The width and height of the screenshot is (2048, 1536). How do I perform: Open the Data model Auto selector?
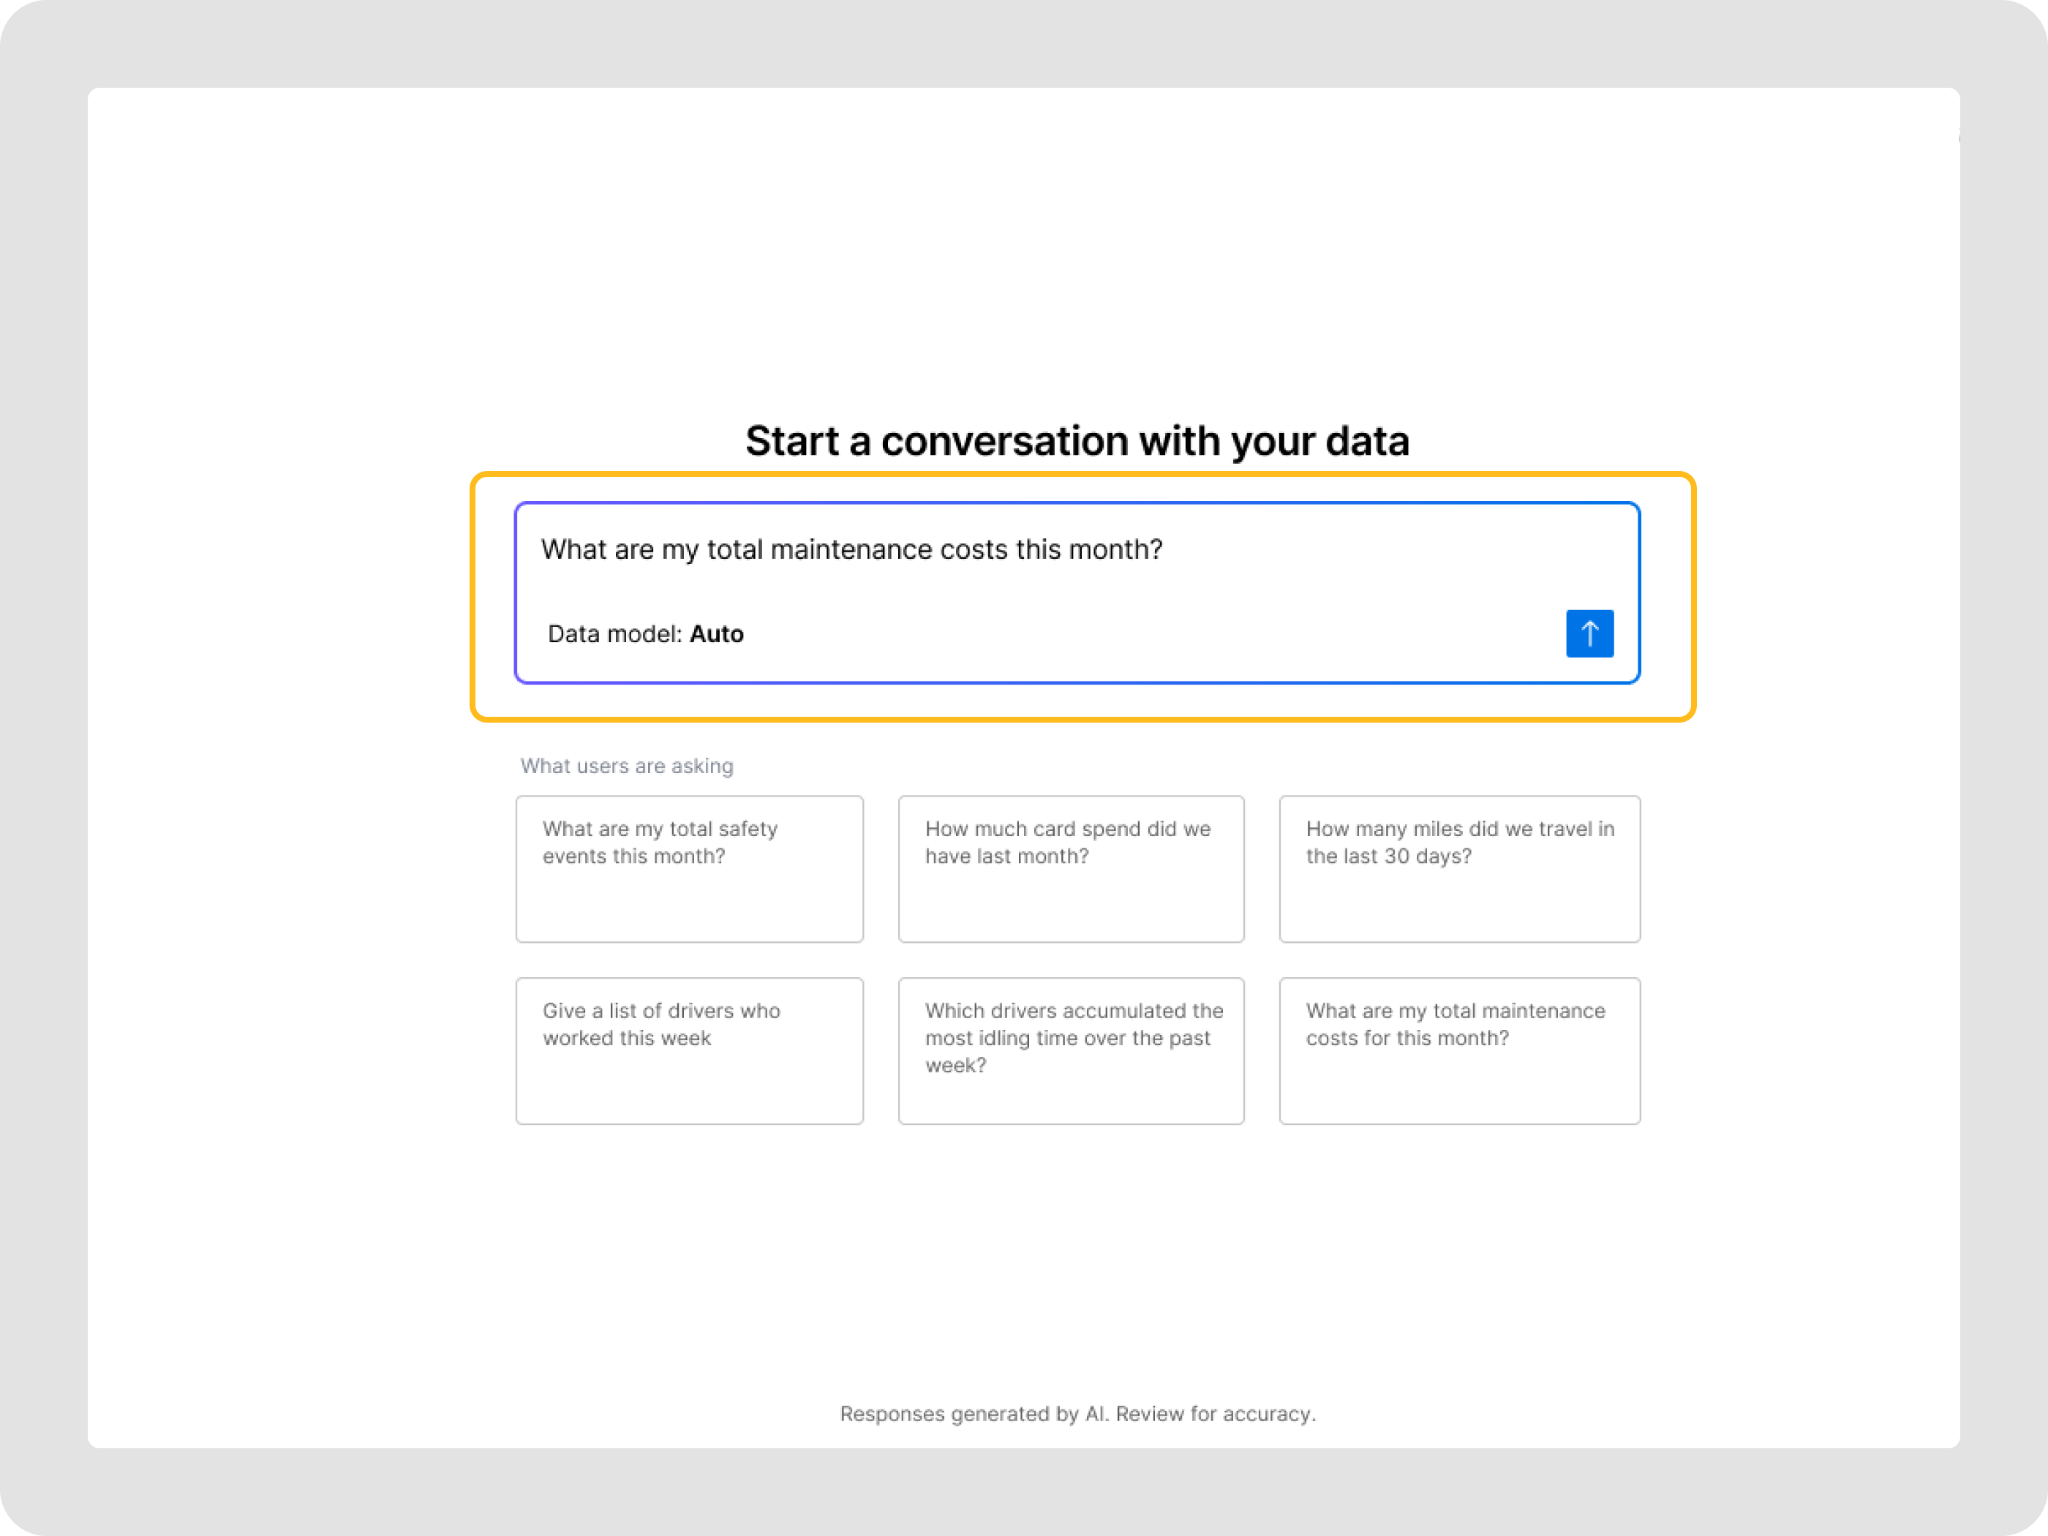tap(646, 634)
